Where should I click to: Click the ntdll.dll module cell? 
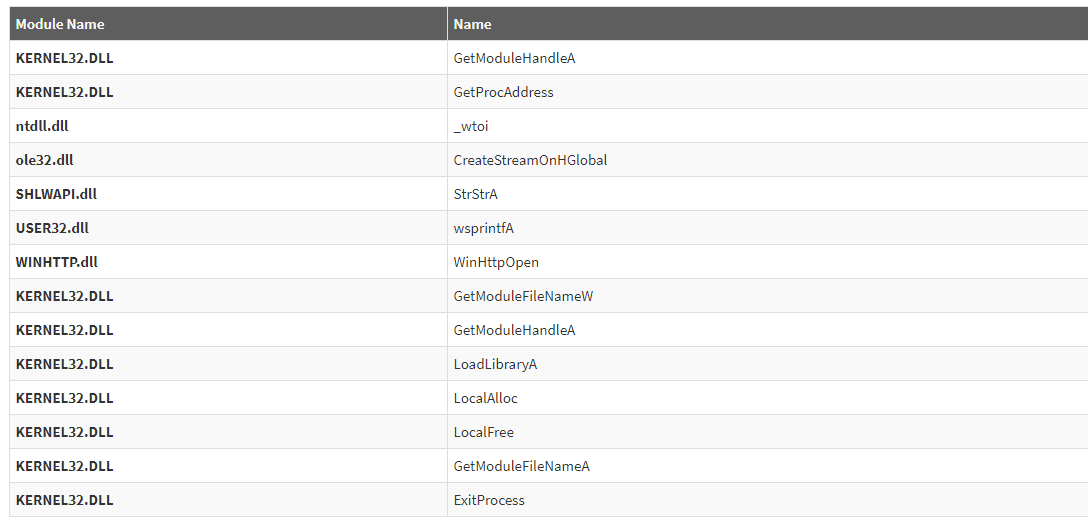click(42, 126)
